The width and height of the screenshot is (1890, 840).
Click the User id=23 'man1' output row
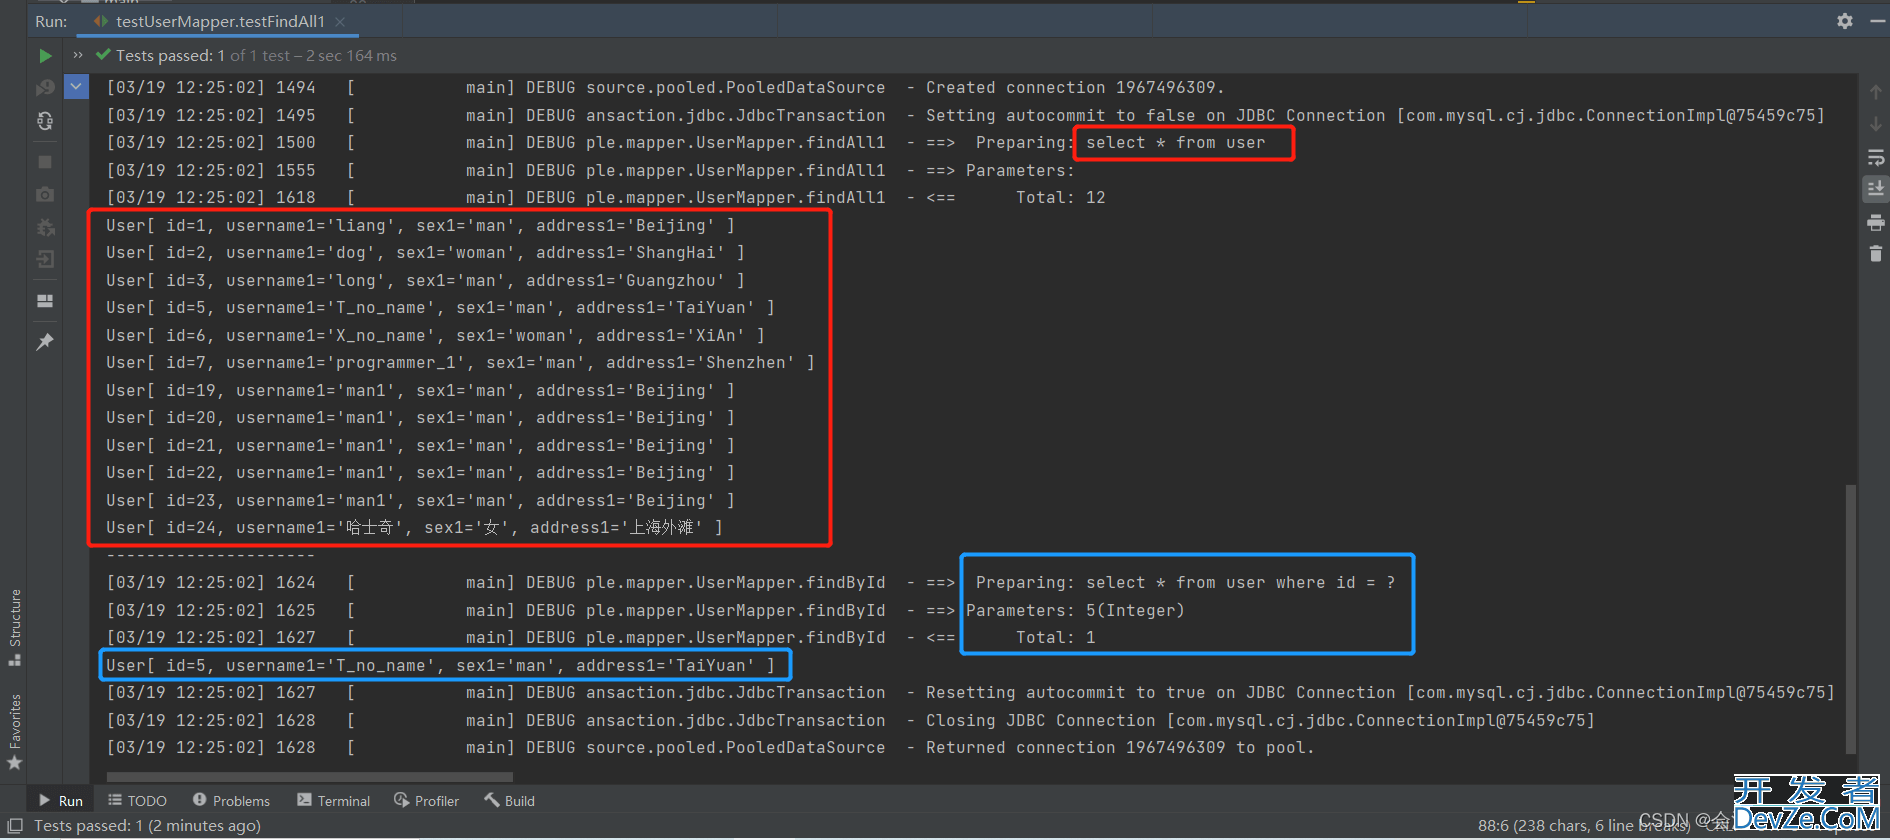pyautogui.click(x=420, y=501)
